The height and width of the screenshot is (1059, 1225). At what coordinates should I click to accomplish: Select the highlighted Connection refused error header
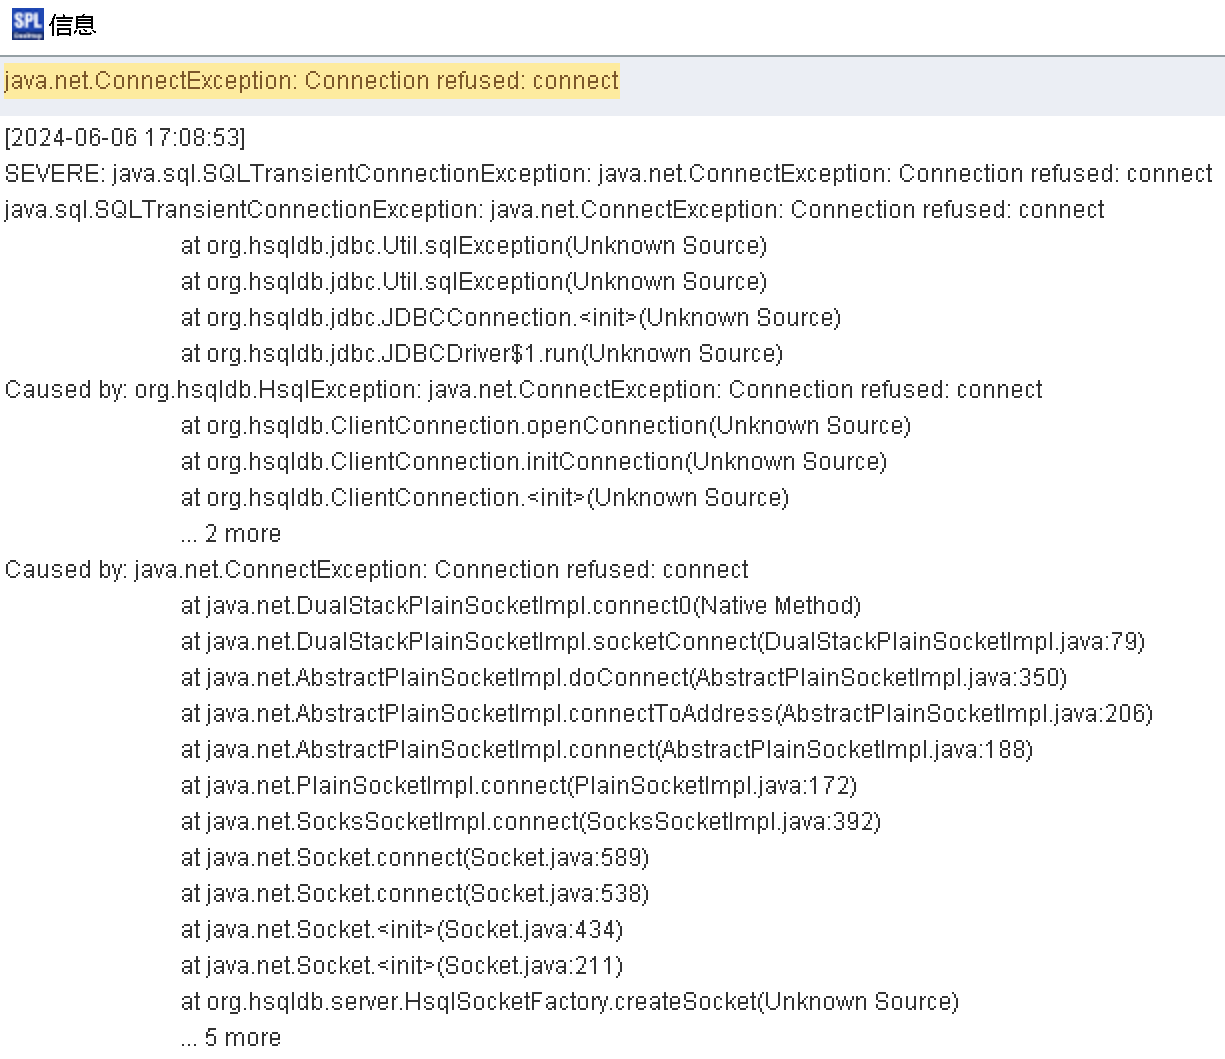(x=312, y=81)
